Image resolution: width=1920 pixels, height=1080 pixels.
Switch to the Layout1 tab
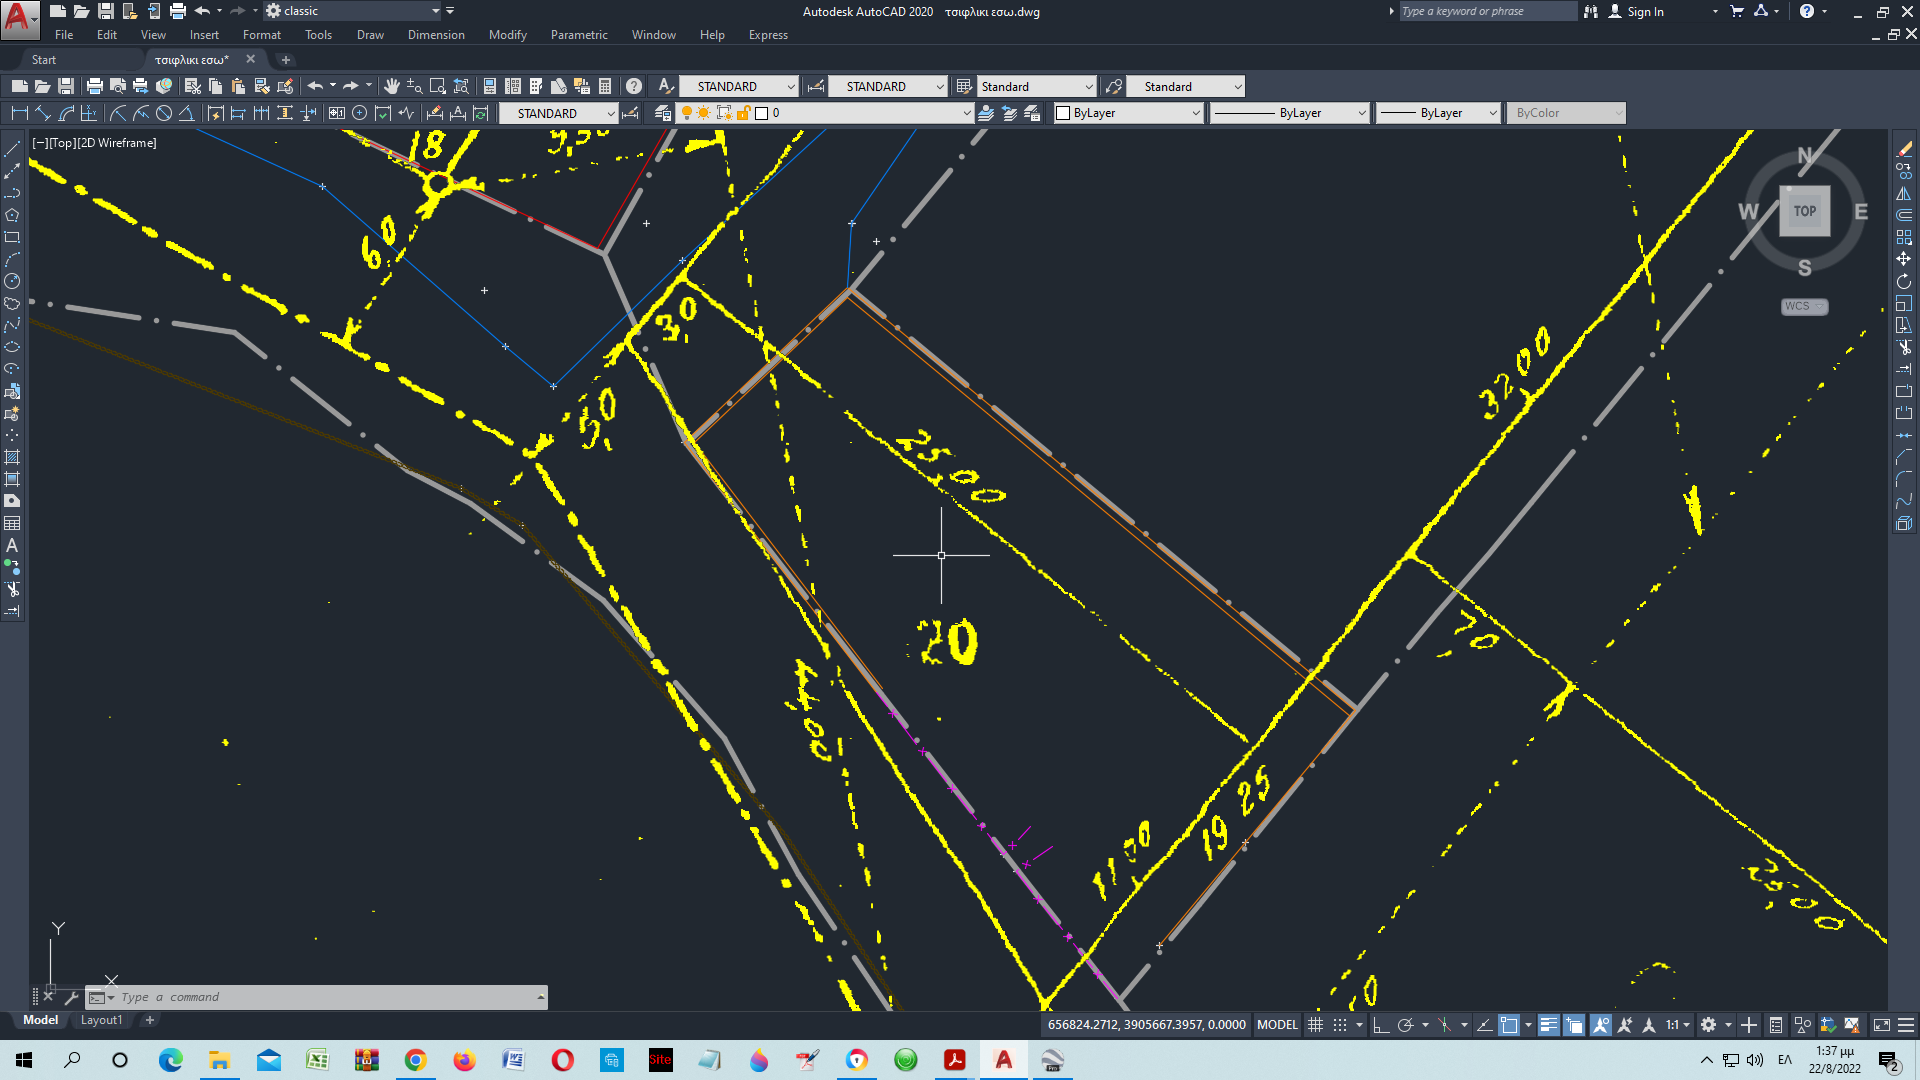tap(101, 1020)
